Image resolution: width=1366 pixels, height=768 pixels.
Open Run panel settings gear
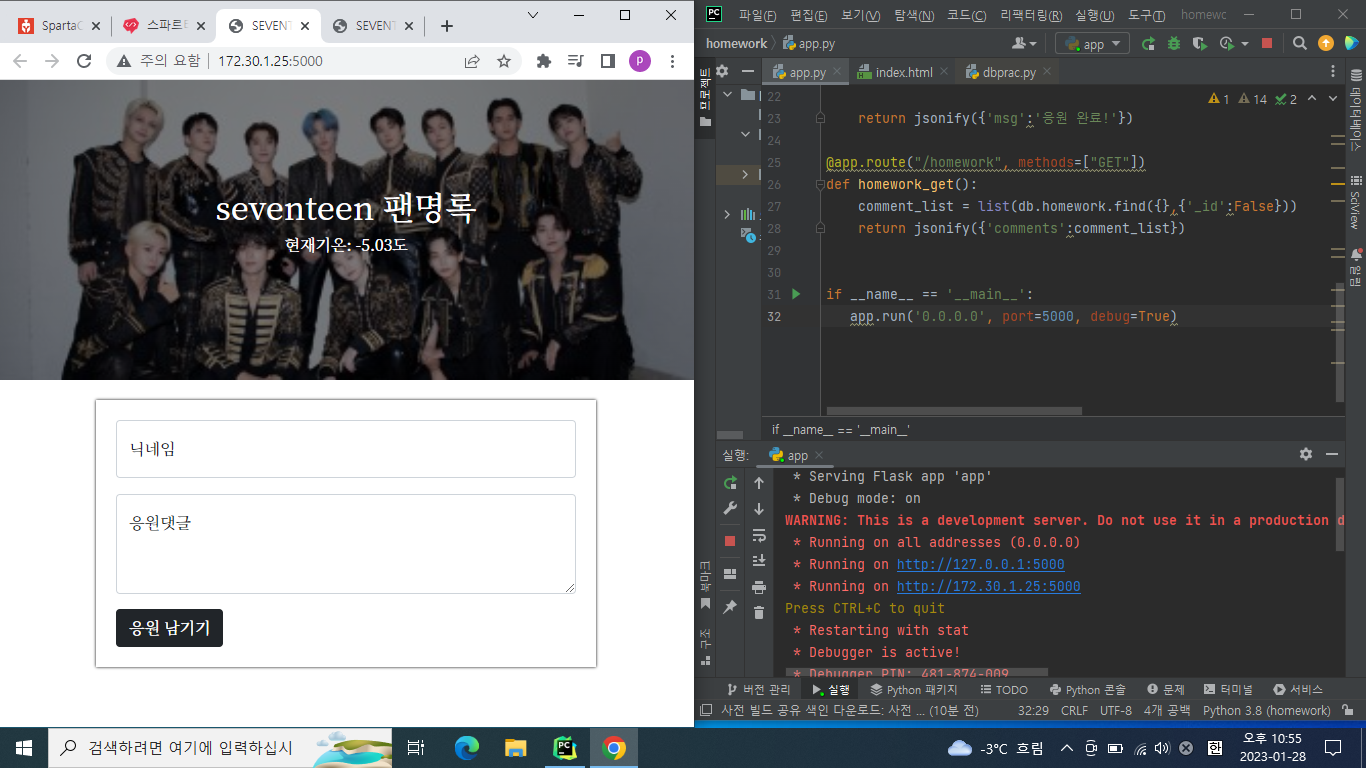point(1306,454)
